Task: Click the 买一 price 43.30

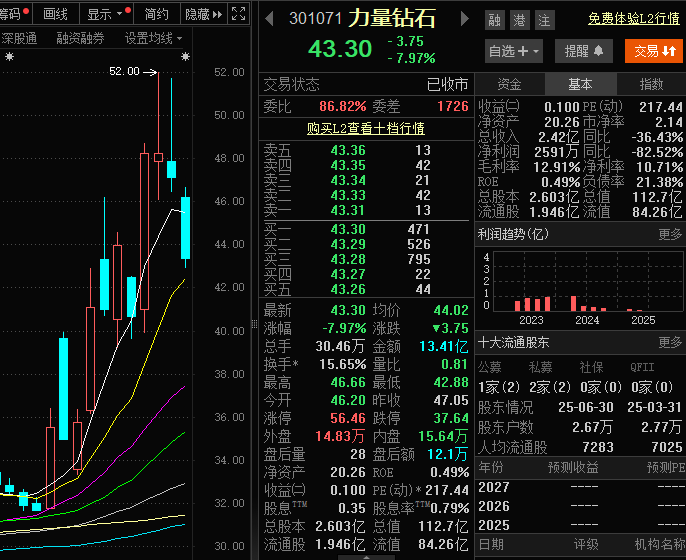Action: tap(348, 229)
